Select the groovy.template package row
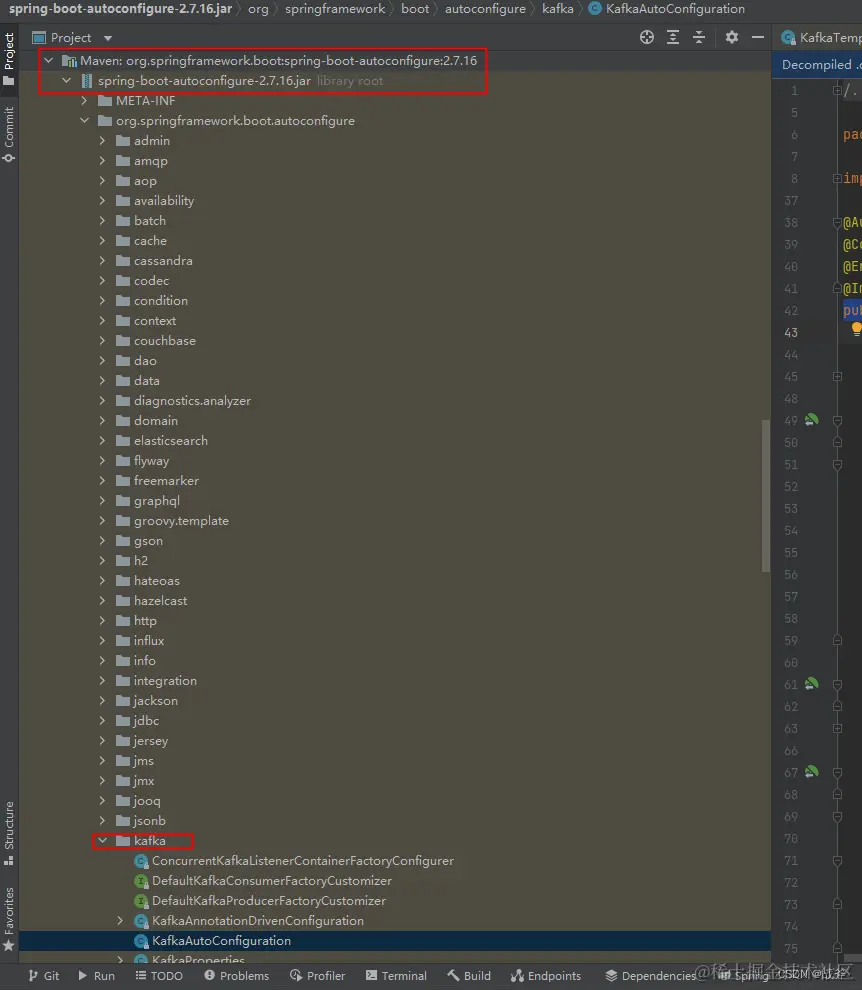The height and width of the screenshot is (990, 862). [395, 521]
